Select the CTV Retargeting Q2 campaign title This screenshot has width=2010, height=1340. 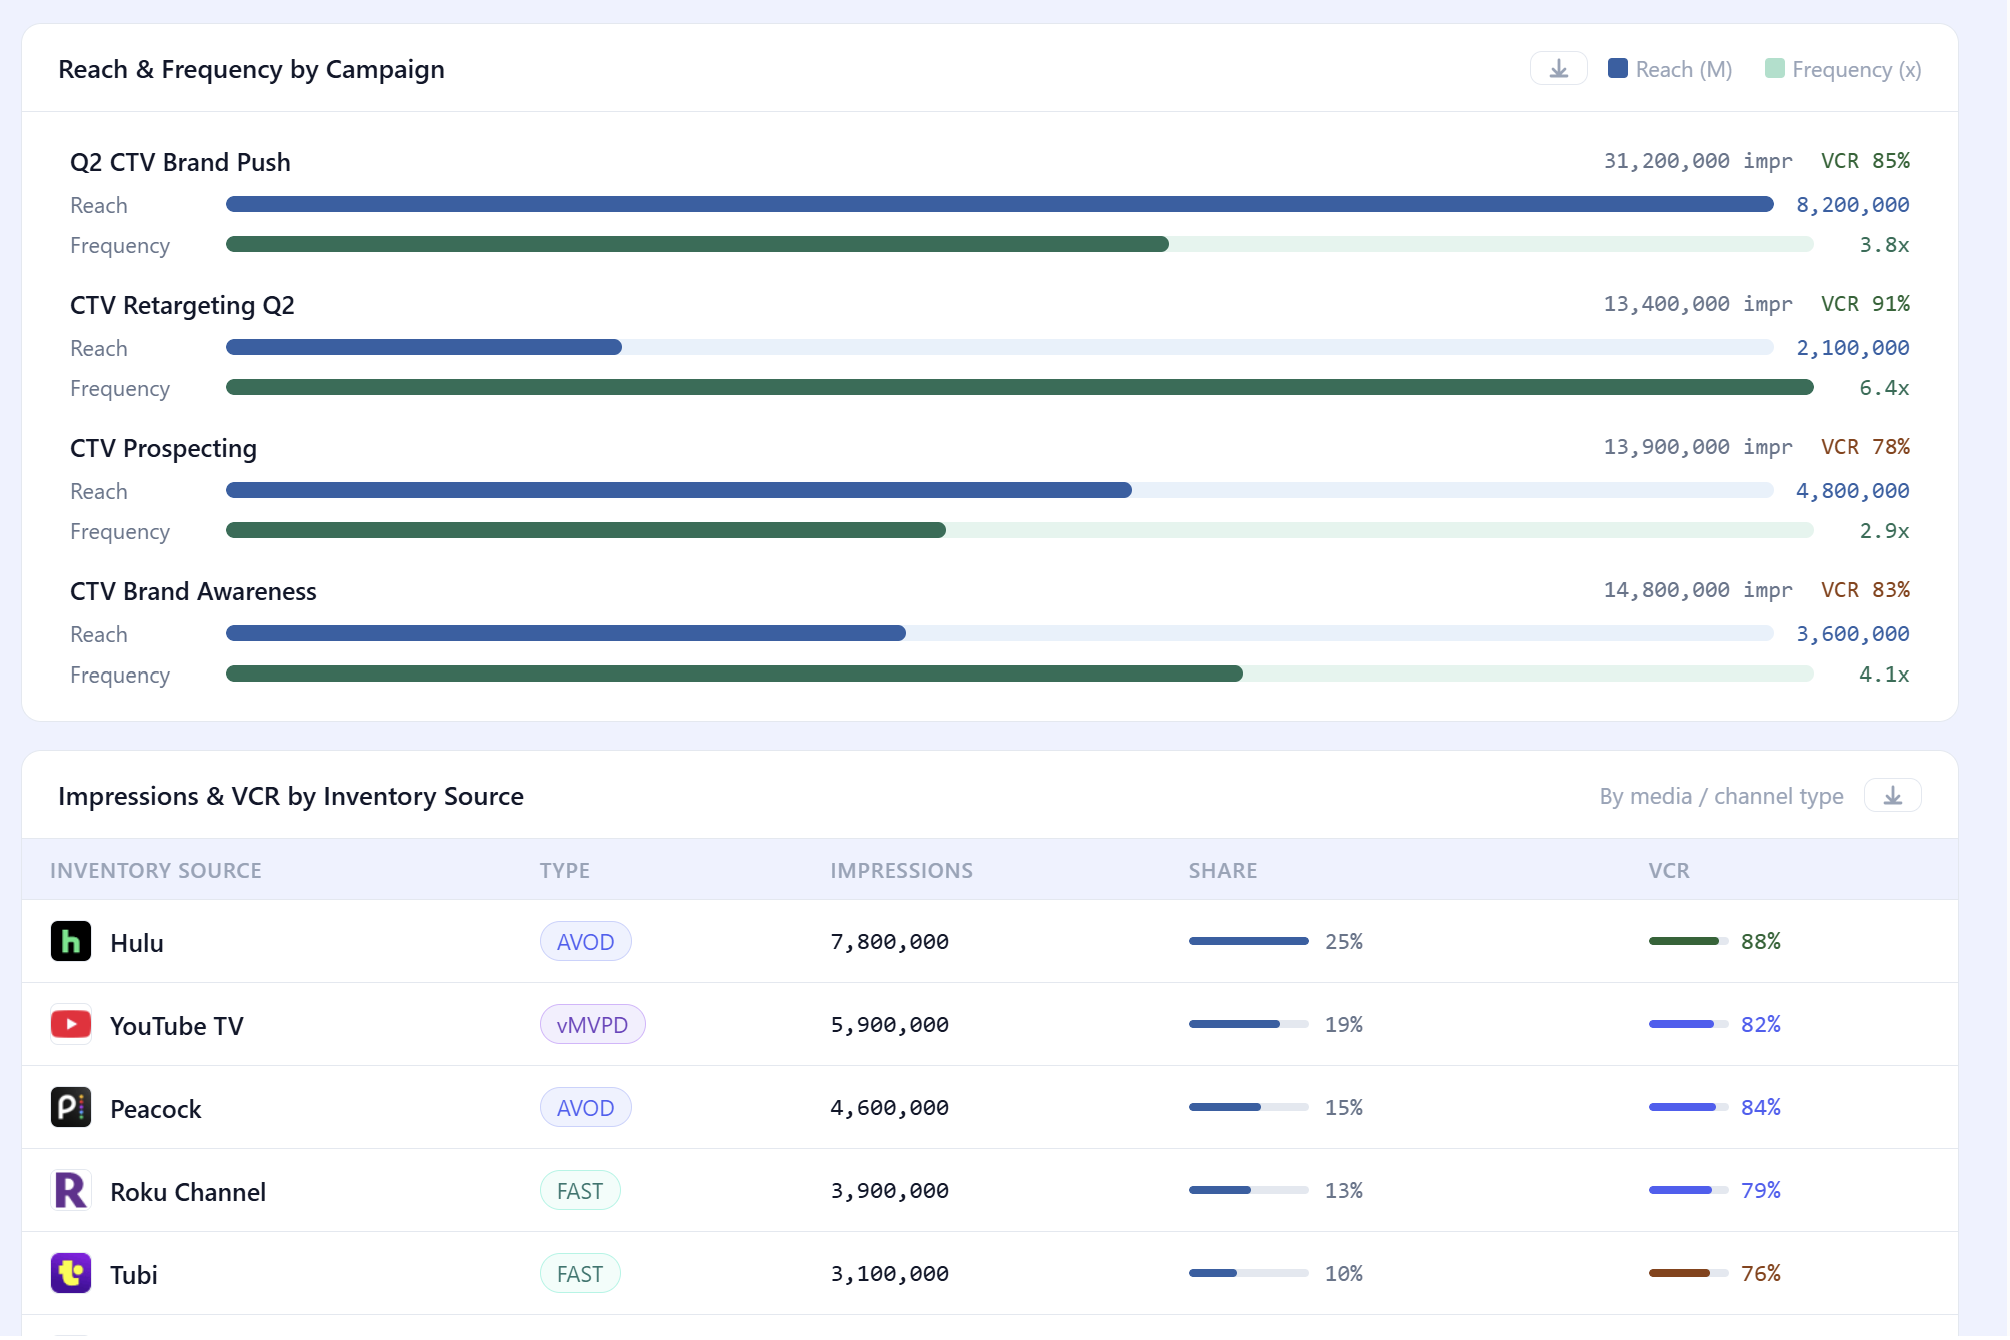click(x=182, y=306)
